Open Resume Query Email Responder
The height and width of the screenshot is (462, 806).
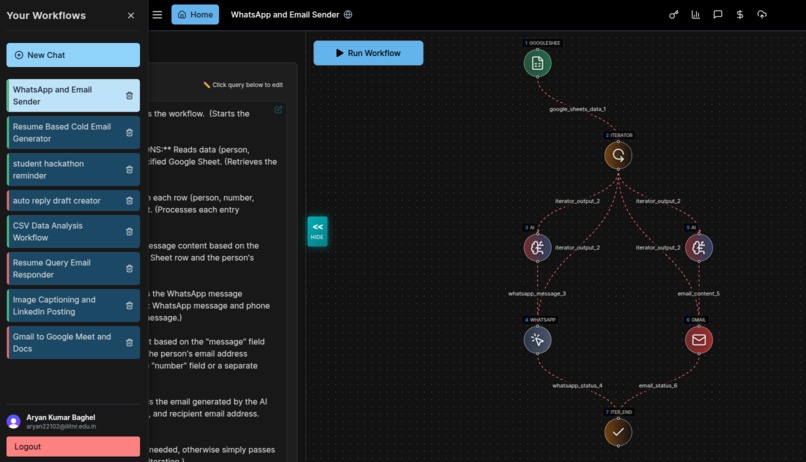pos(73,269)
